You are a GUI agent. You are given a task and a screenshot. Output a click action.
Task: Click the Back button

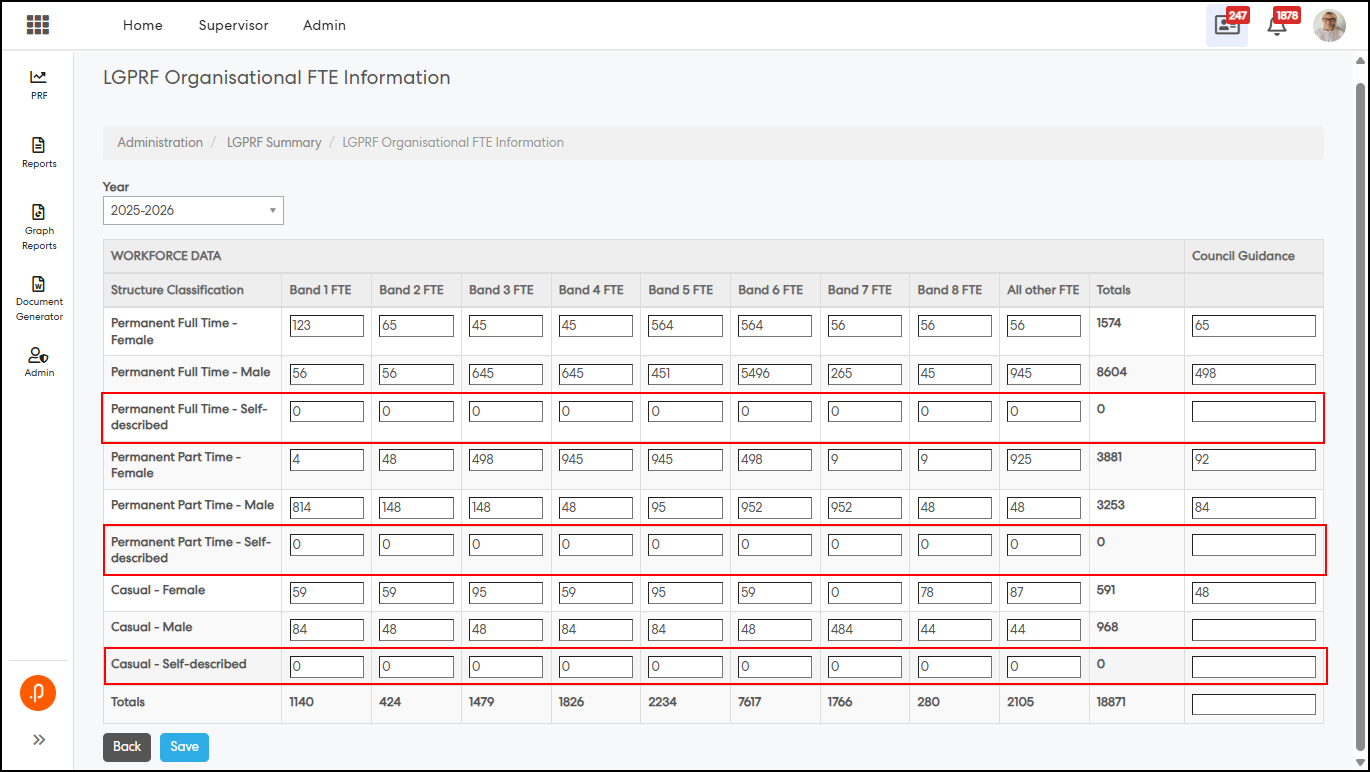click(127, 747)
